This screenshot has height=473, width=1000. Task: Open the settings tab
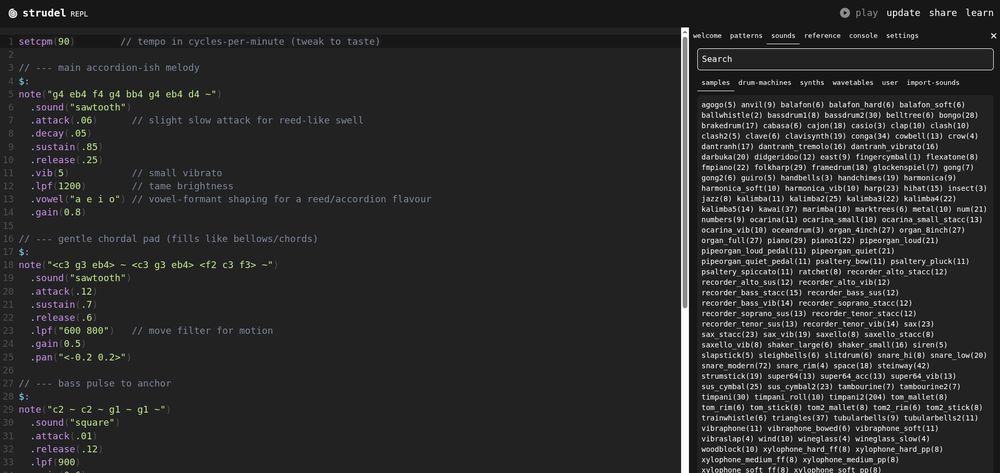[x=902, y=36]
